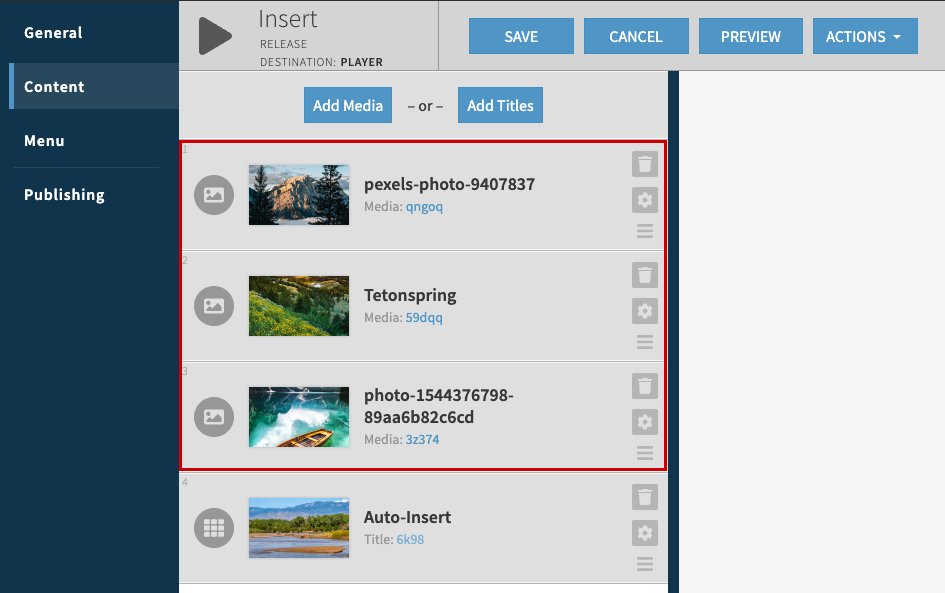
Task: Switch to the Publishing section
Action: pos(64,194)
